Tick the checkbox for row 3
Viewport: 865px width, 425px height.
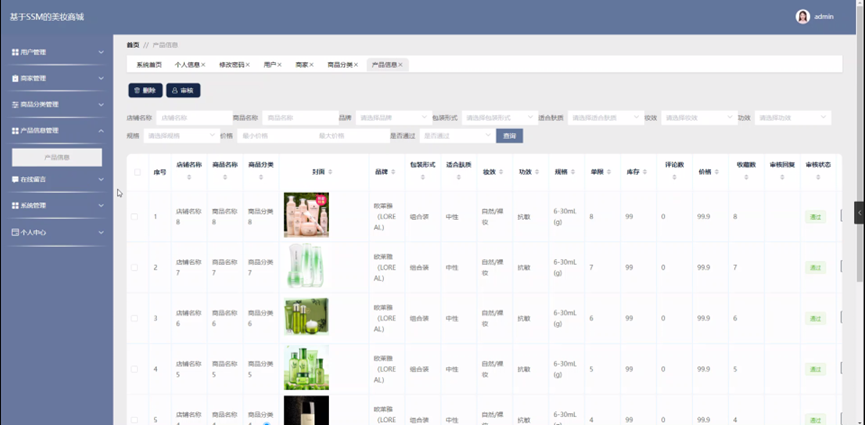134,318
